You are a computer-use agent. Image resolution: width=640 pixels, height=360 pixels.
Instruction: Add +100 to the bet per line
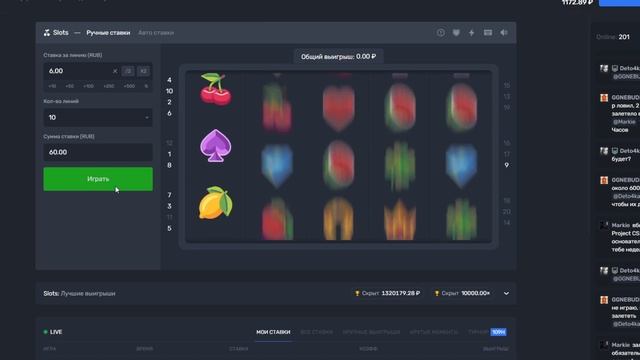click(89, 86)
